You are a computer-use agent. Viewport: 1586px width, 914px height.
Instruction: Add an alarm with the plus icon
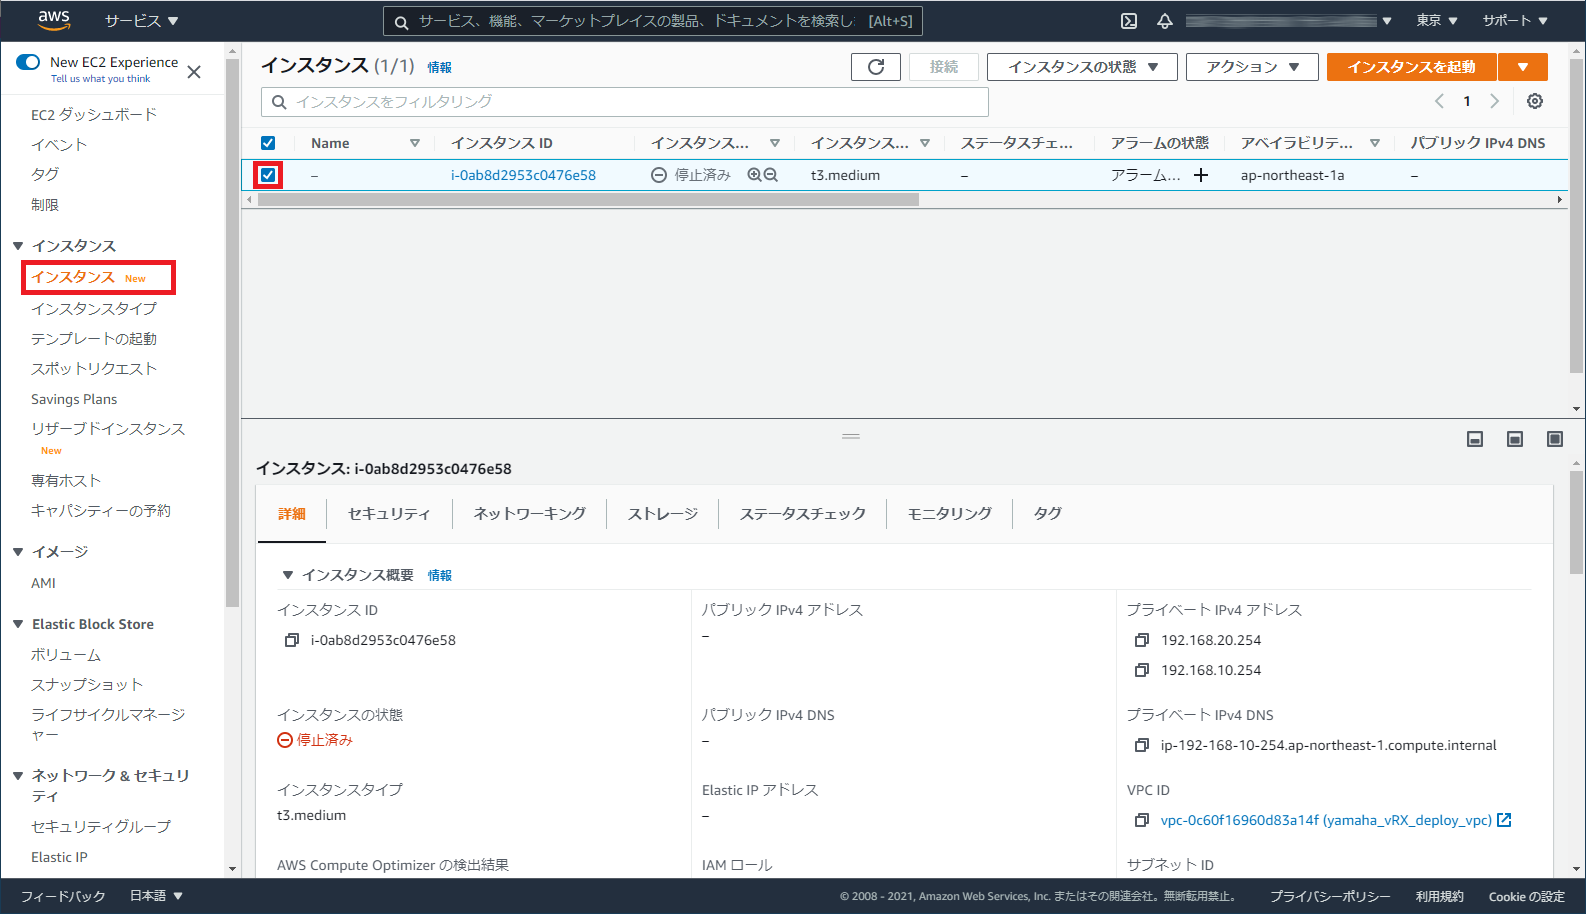pos(1201,175)
